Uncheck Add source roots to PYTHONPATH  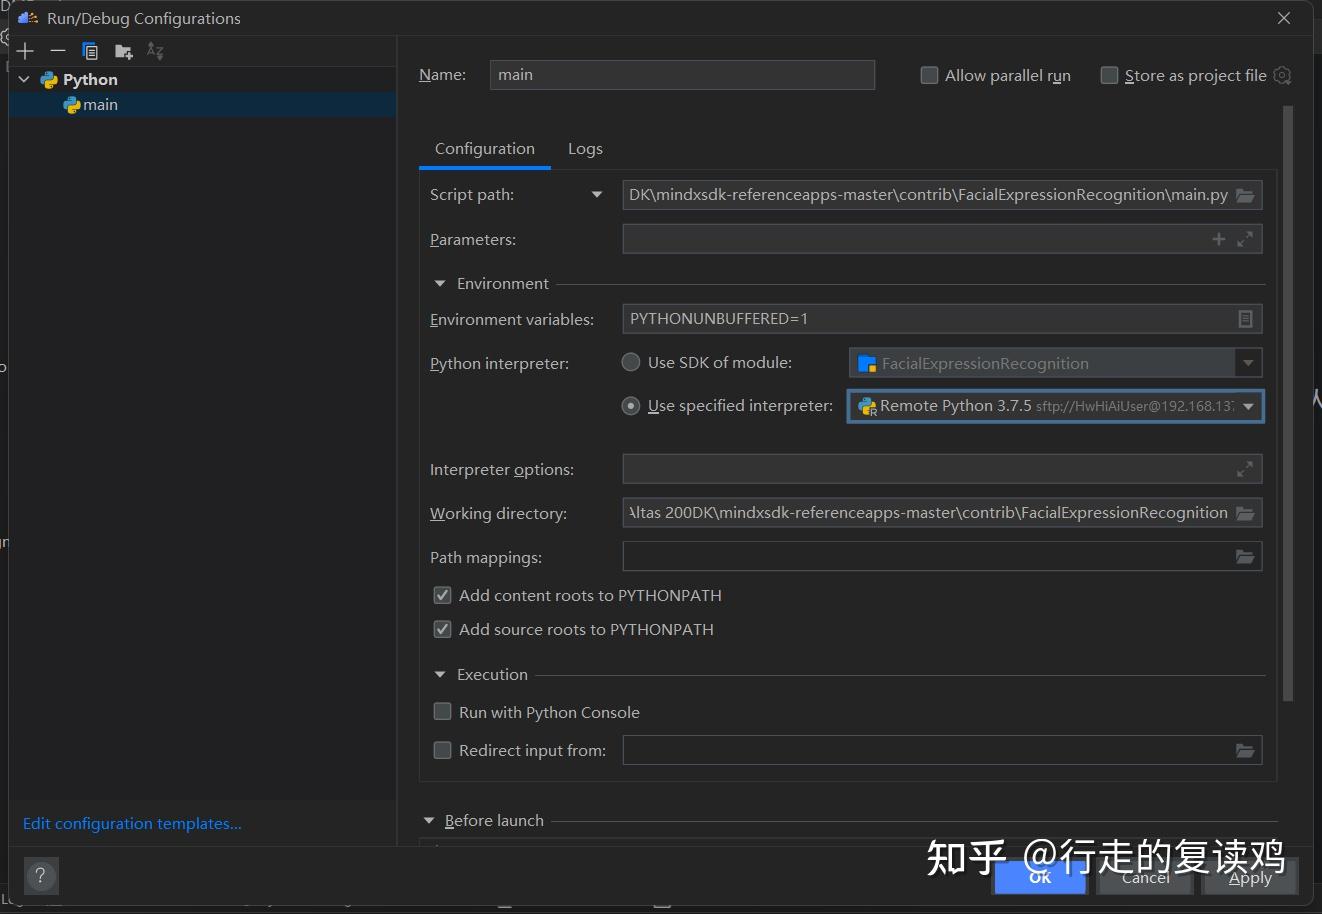coord(442,629)
